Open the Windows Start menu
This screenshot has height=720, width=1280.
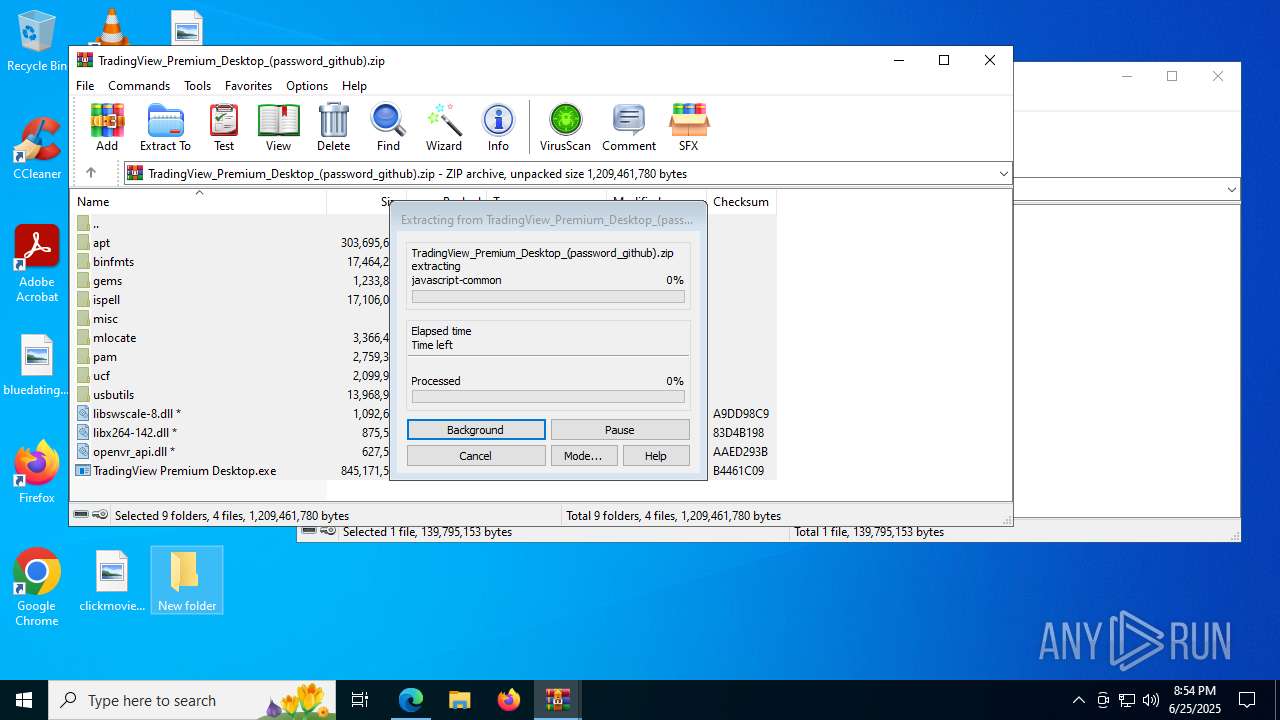coord(24,700)
